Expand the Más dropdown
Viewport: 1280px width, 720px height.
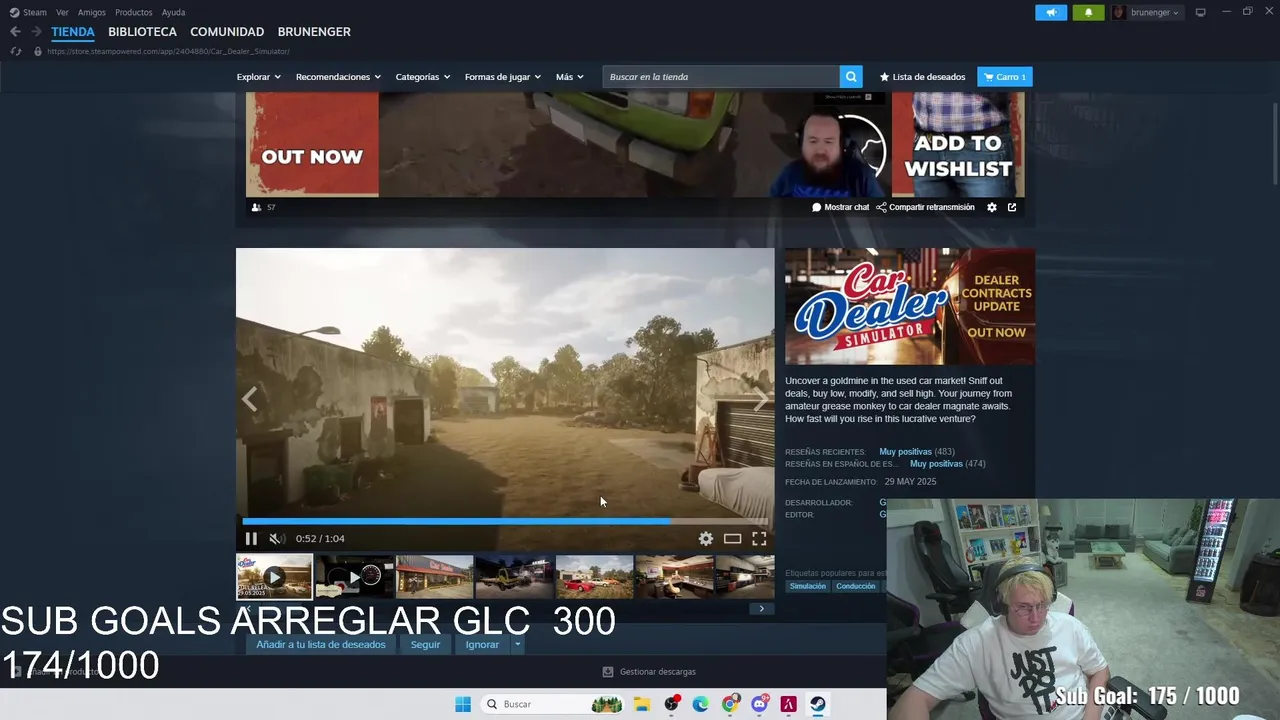[x=569, y=77]
